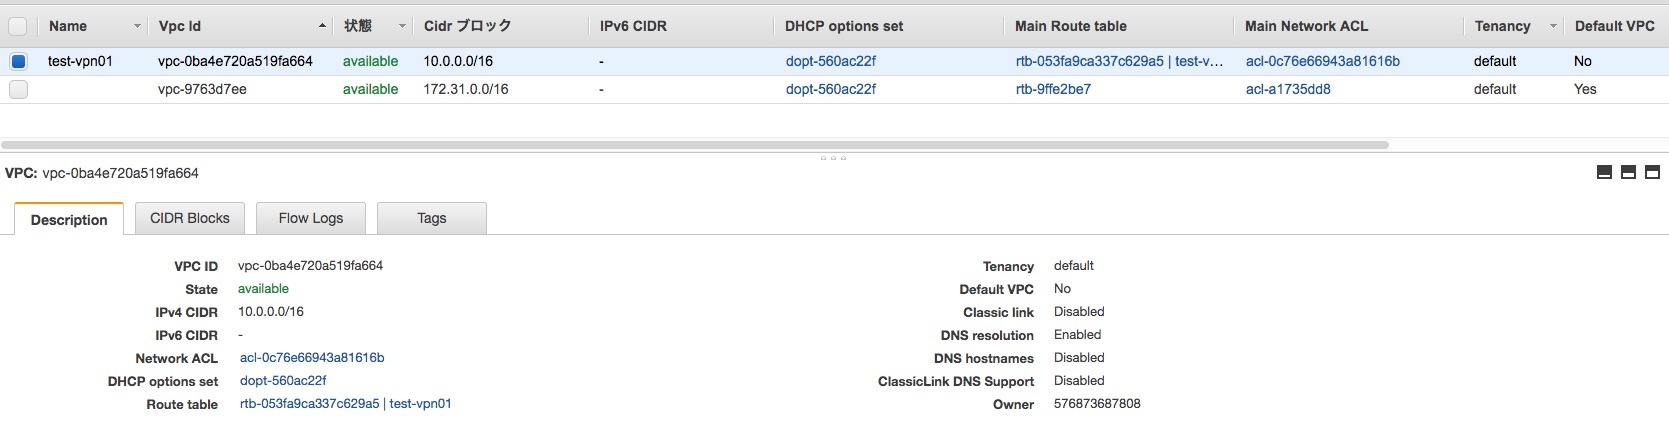The image size is (1669, 440).
Task: Switch to the CIDR Blocks tab
Action: tap(190, 218)
